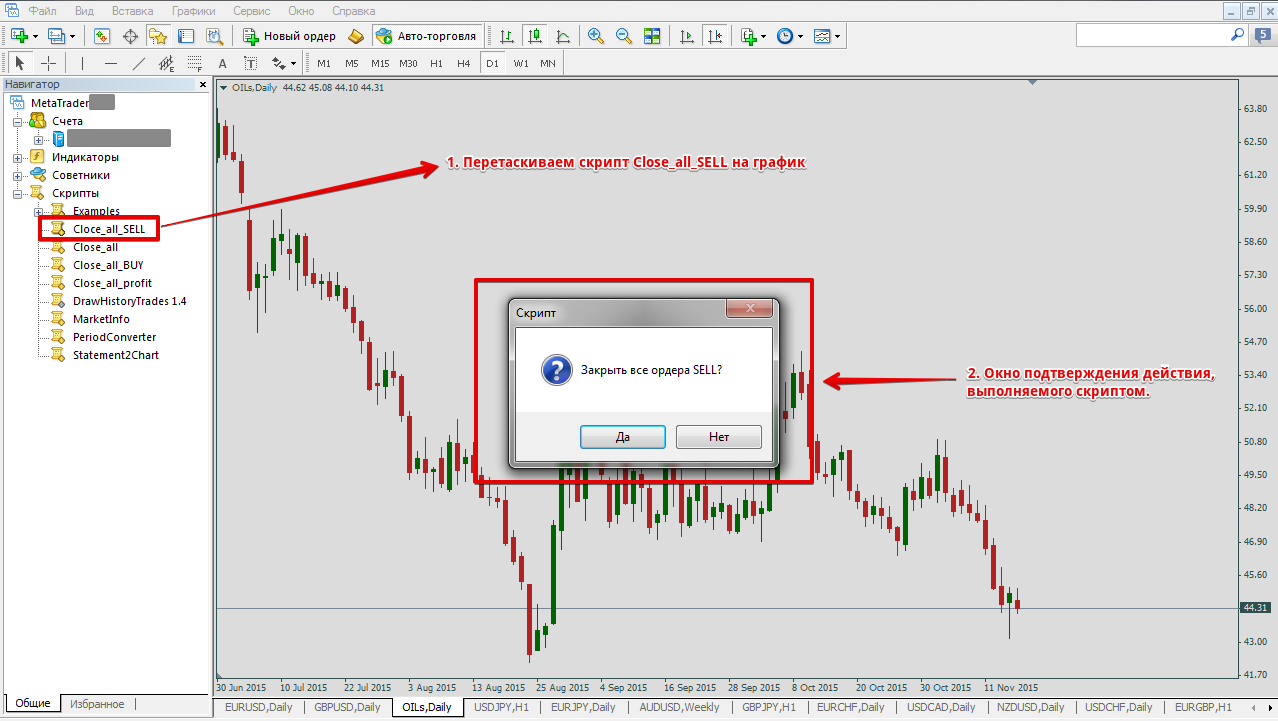Open the Profiles dropdown arrow
The height and width of the screenshot is (721, 1278).
coord(72,36)
